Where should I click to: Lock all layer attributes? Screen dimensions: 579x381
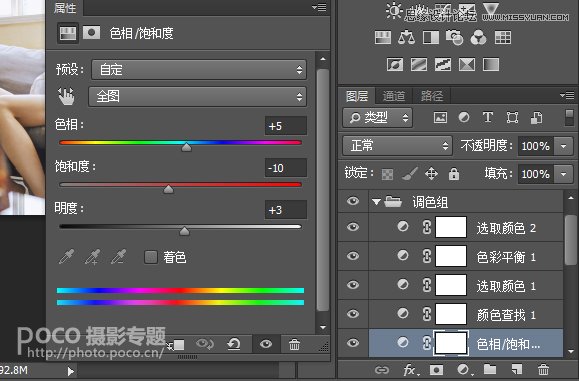[454, 174]
